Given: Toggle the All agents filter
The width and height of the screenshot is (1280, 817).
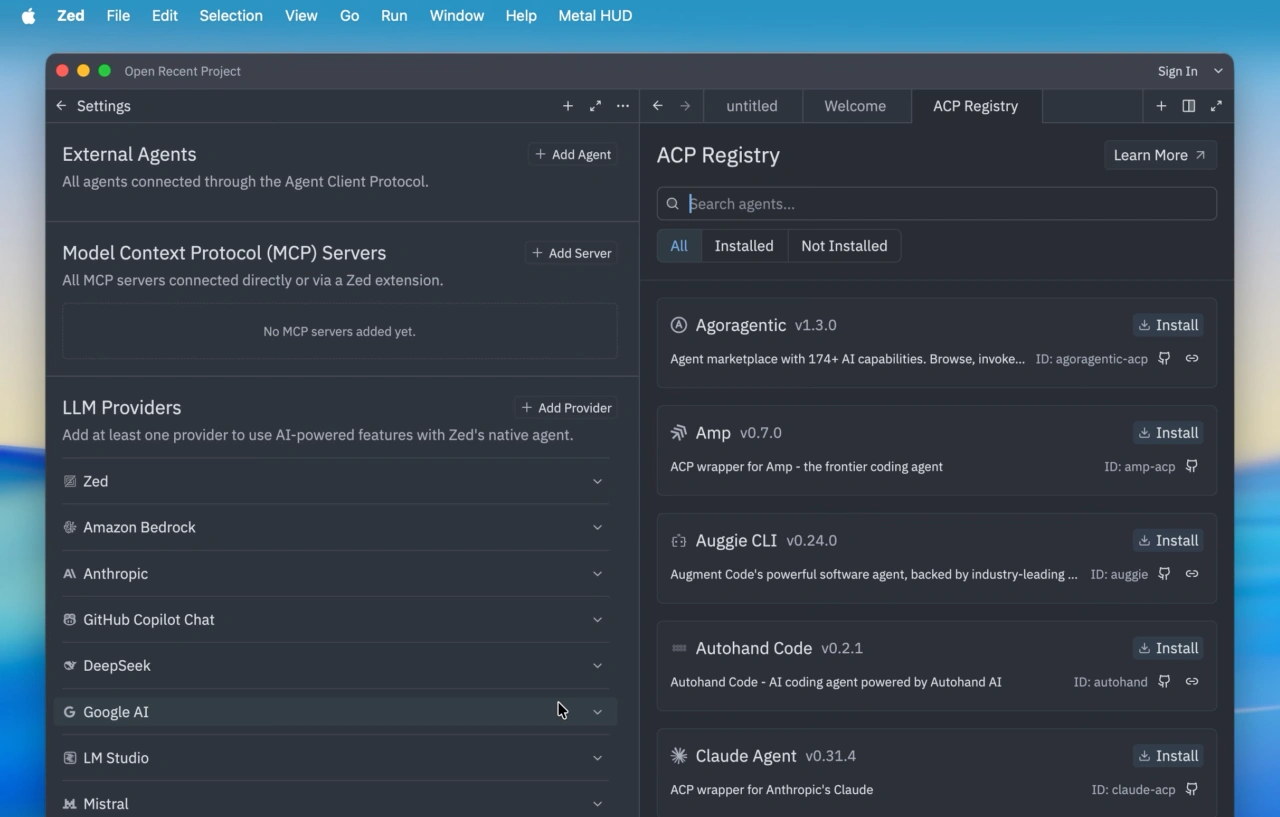Looking at the screenshot, I should click(679, 245).
